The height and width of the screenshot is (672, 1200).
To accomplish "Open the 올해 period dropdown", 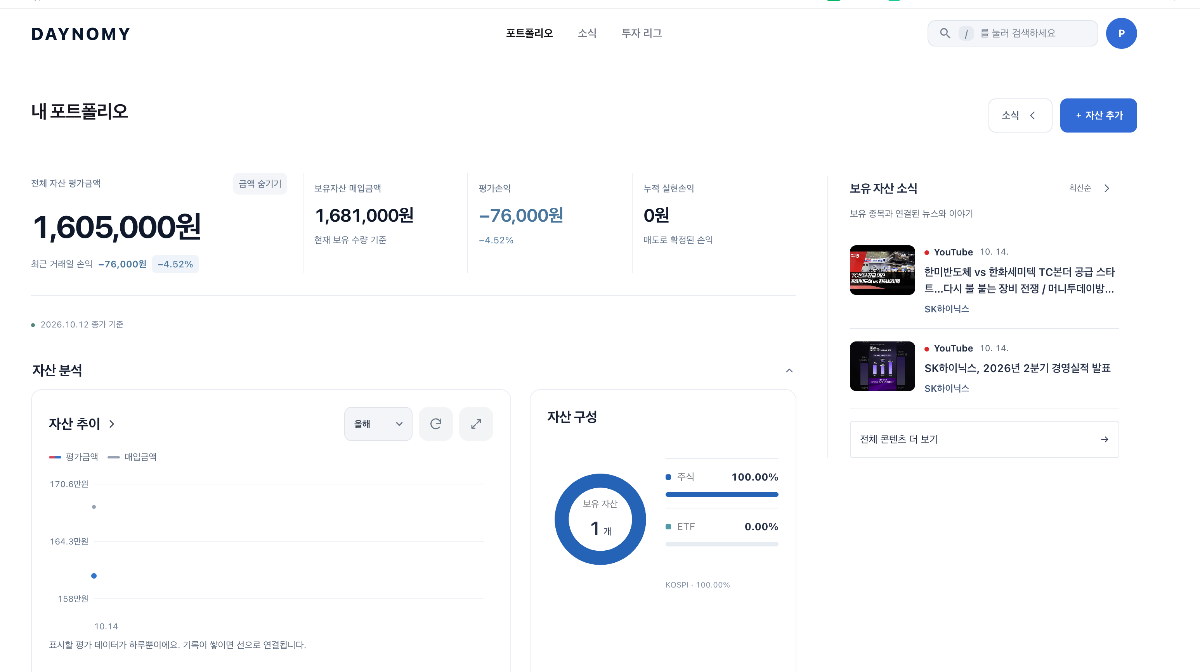I will click(378, 424).
